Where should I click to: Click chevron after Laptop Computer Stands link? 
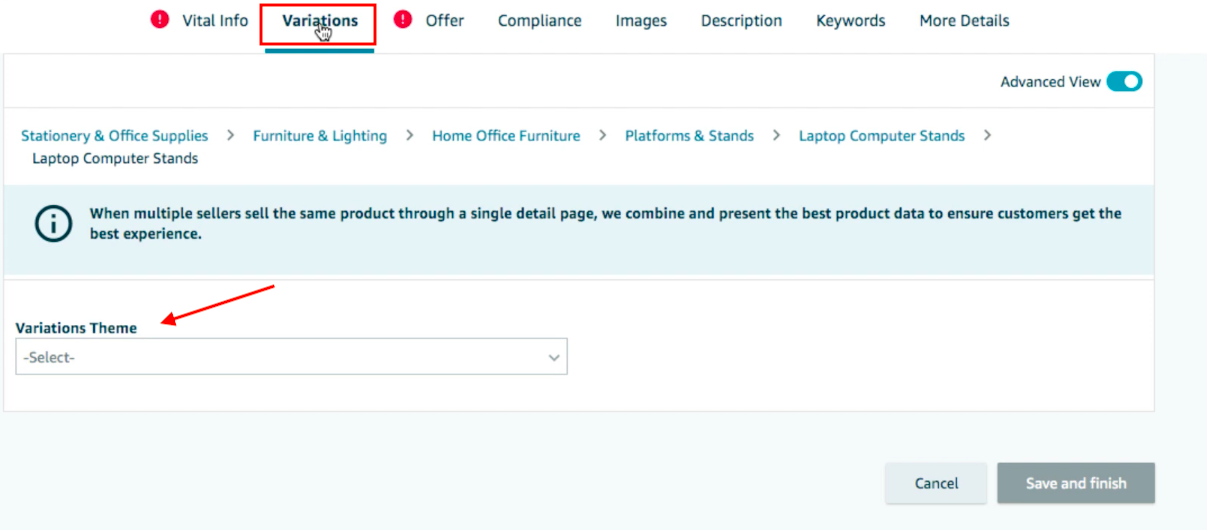[988, 135]
